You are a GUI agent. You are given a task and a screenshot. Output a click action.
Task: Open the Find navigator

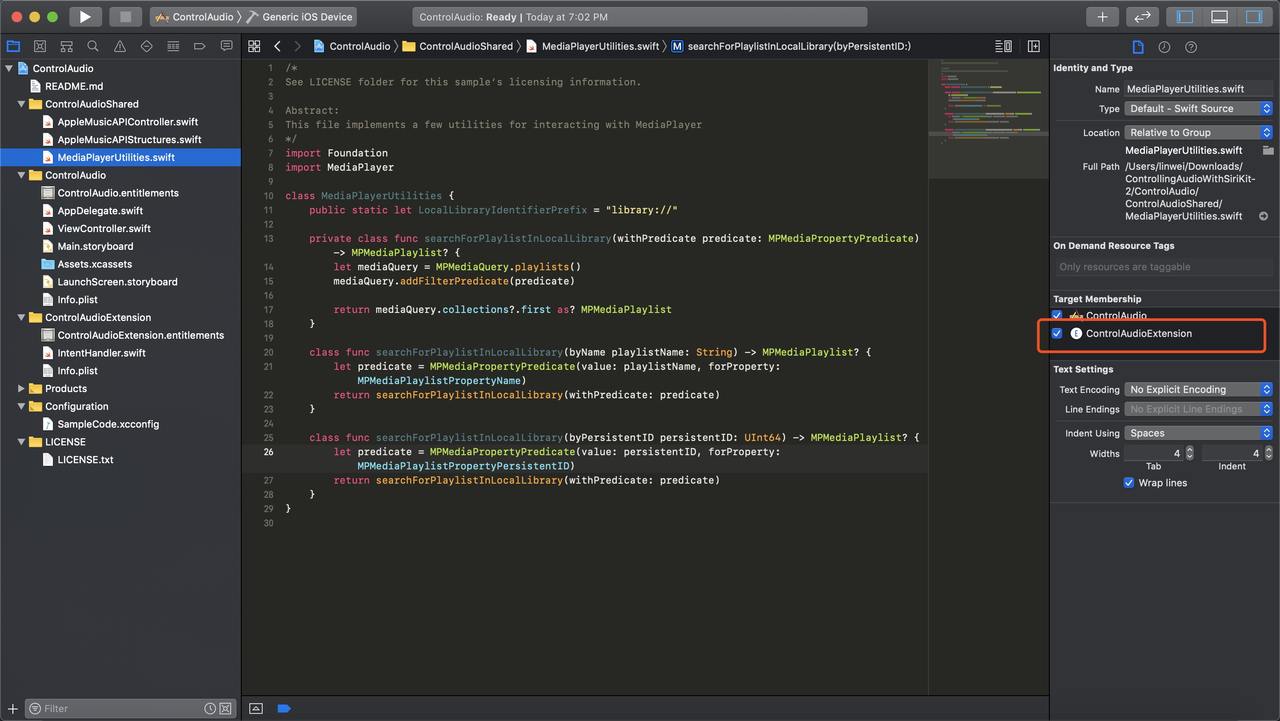(x=93, y=46)
